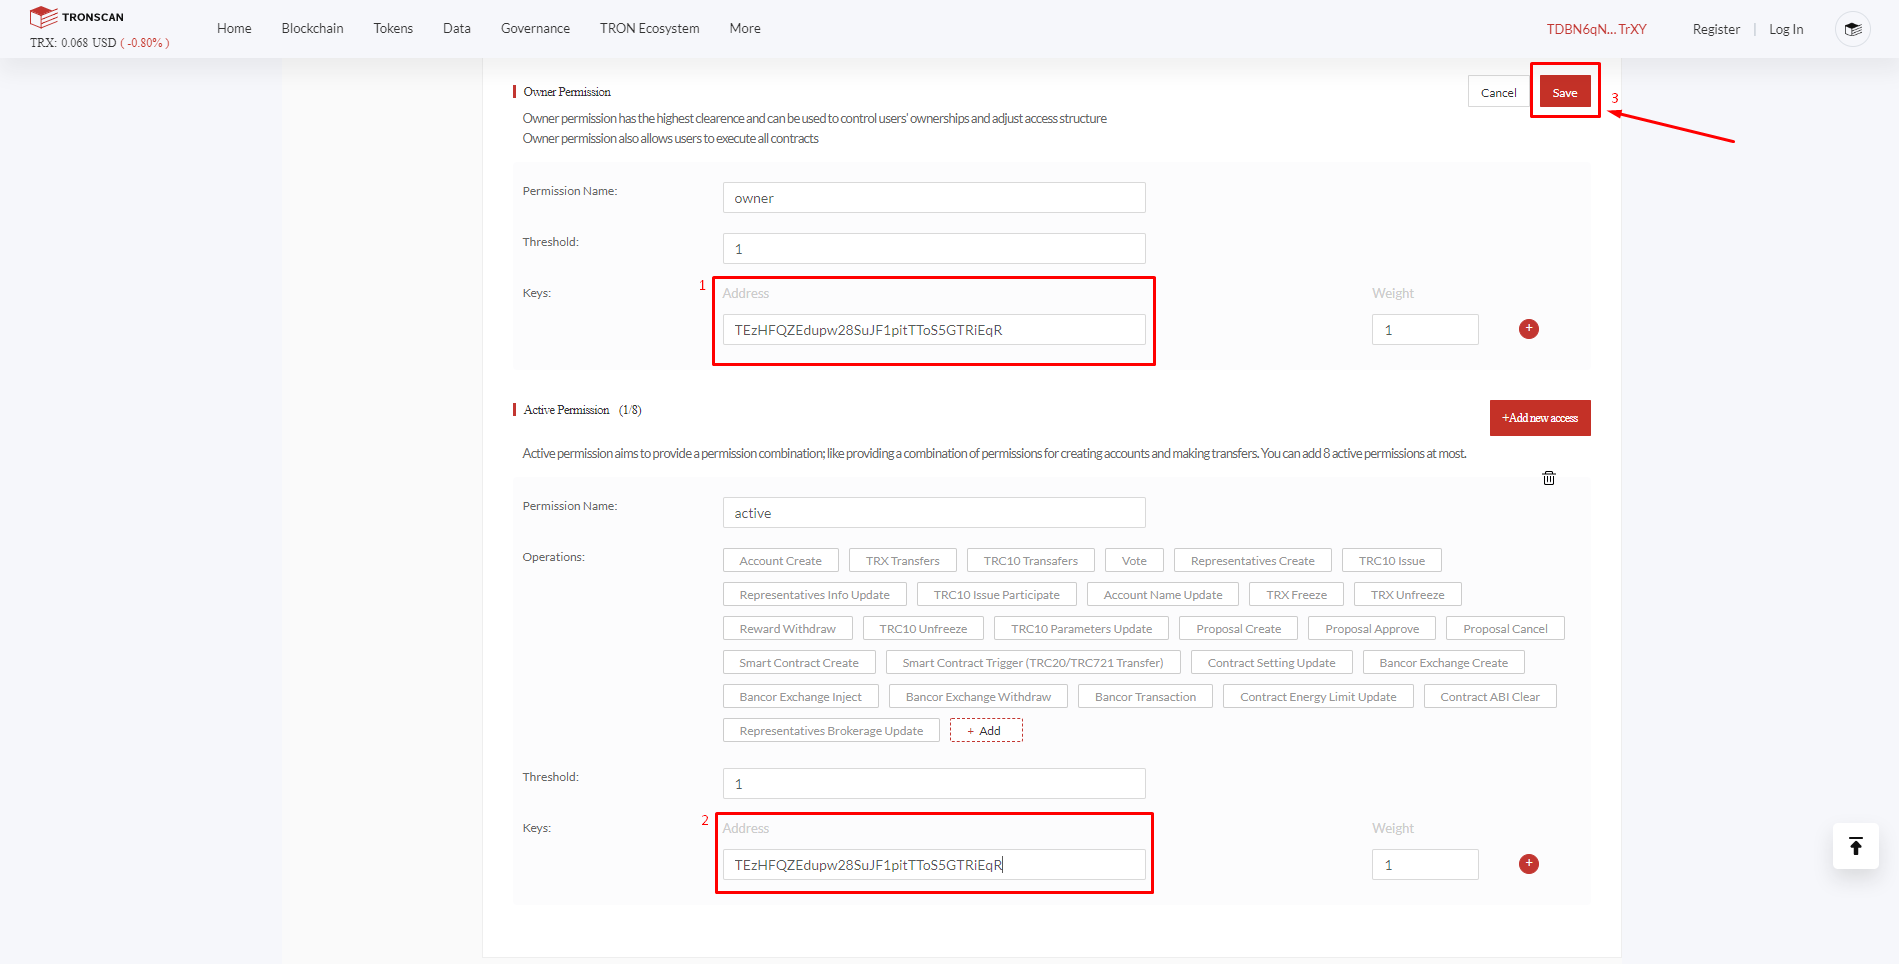
Task: Open the Blockchain menu
Action: pyautogui.click(x=312, y=28)
